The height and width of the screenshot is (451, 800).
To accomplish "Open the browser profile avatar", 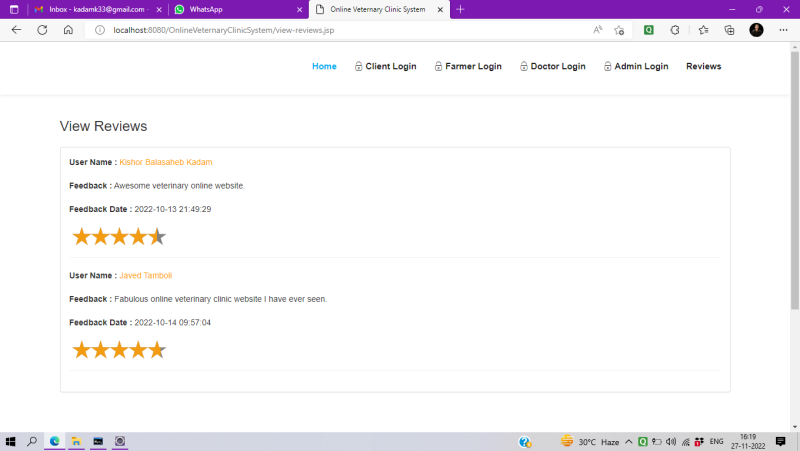I will click(x=756, y=30).
